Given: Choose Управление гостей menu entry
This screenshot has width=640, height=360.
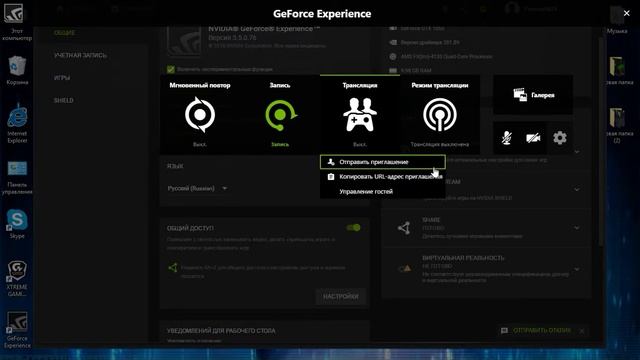Looking at the screenshot, I should tap(382, 191).
